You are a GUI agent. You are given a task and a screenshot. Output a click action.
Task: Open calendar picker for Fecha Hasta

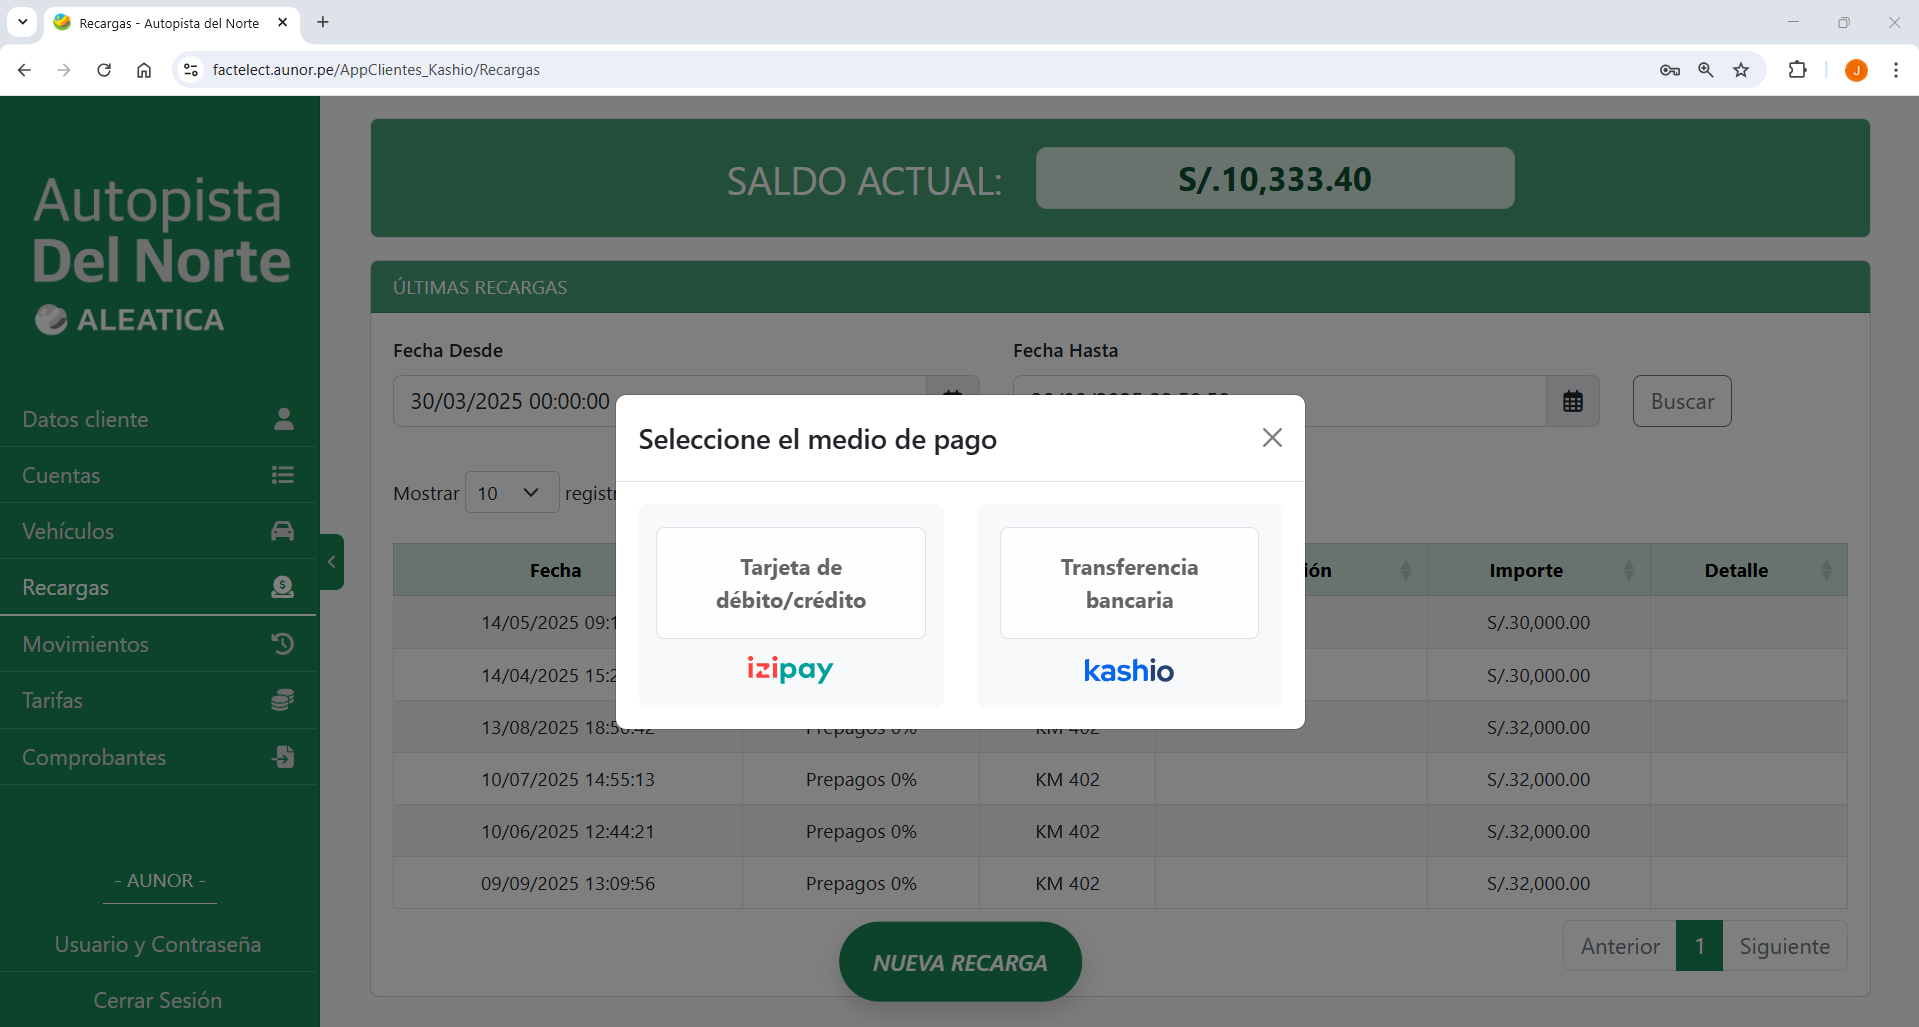coord(1572,401)
